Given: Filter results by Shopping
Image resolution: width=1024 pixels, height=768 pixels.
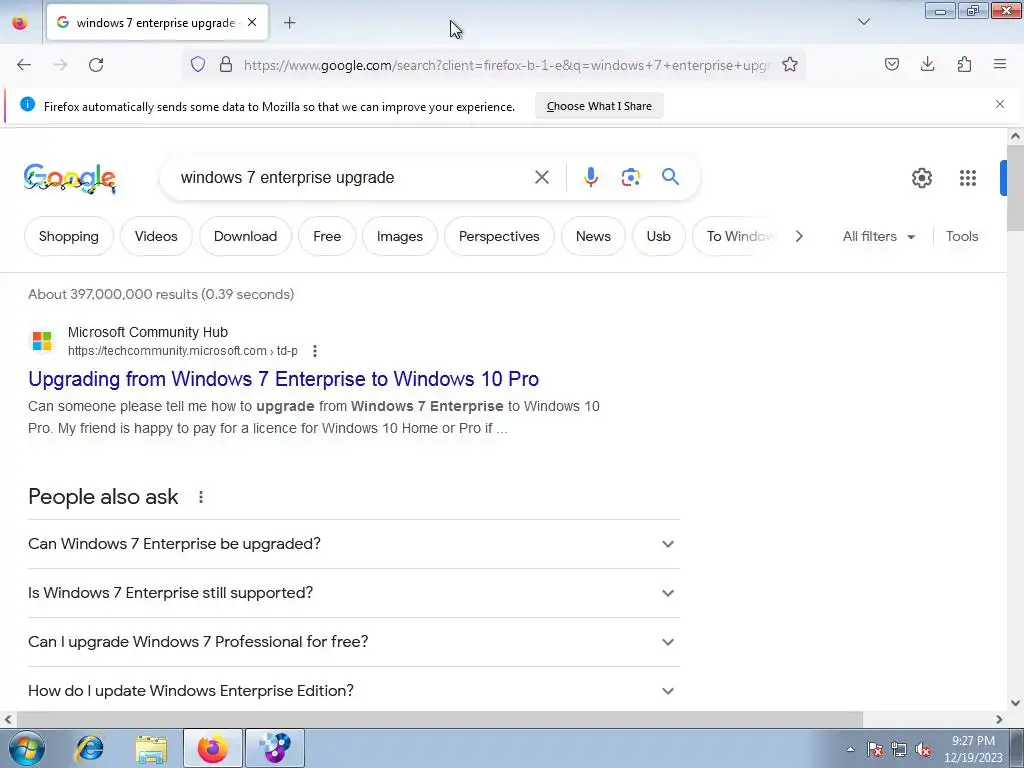Looking at the screenshot, I should click(x=69, y=236).
